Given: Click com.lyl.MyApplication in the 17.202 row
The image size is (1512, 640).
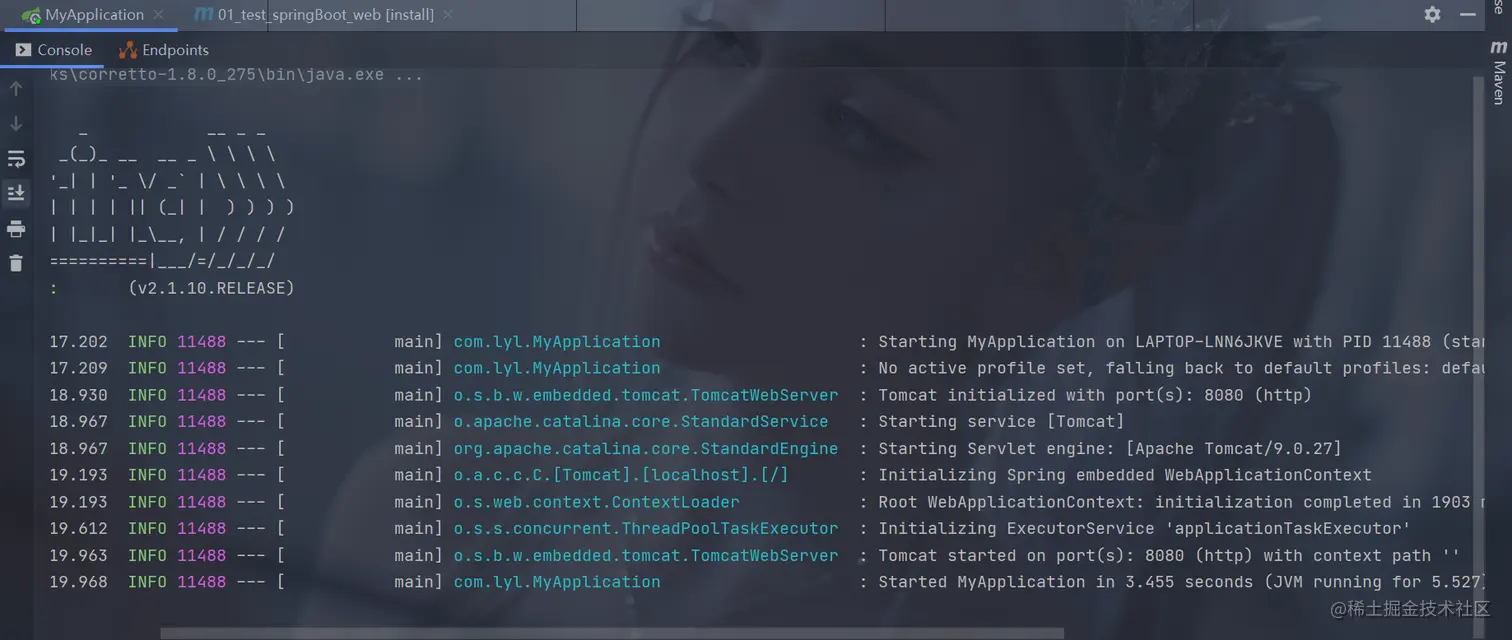Looking at the screenshot, I should click(x=557, y=342).
